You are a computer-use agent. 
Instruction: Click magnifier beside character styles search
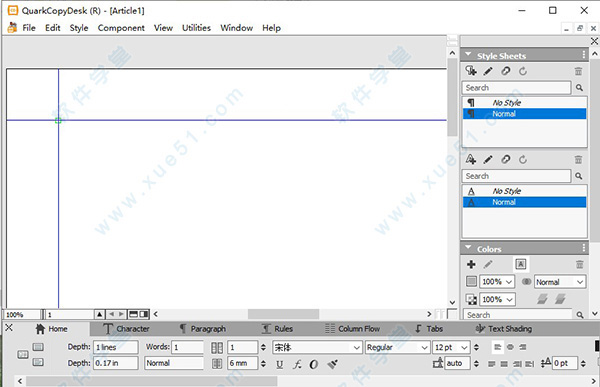[x=579, y=176]
